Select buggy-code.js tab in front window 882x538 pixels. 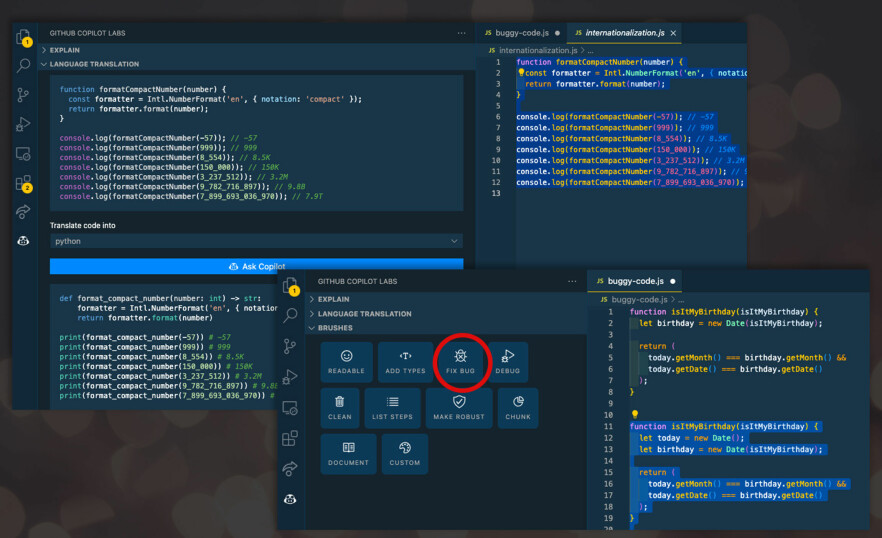pos(636,281)
